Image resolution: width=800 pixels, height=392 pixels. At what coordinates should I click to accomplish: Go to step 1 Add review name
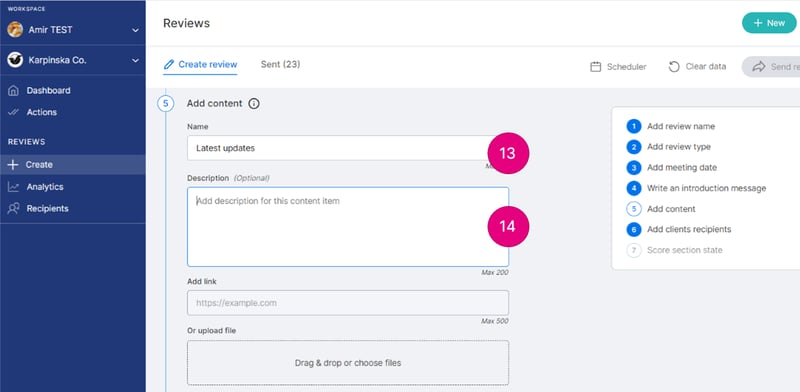tap(670, 126)
